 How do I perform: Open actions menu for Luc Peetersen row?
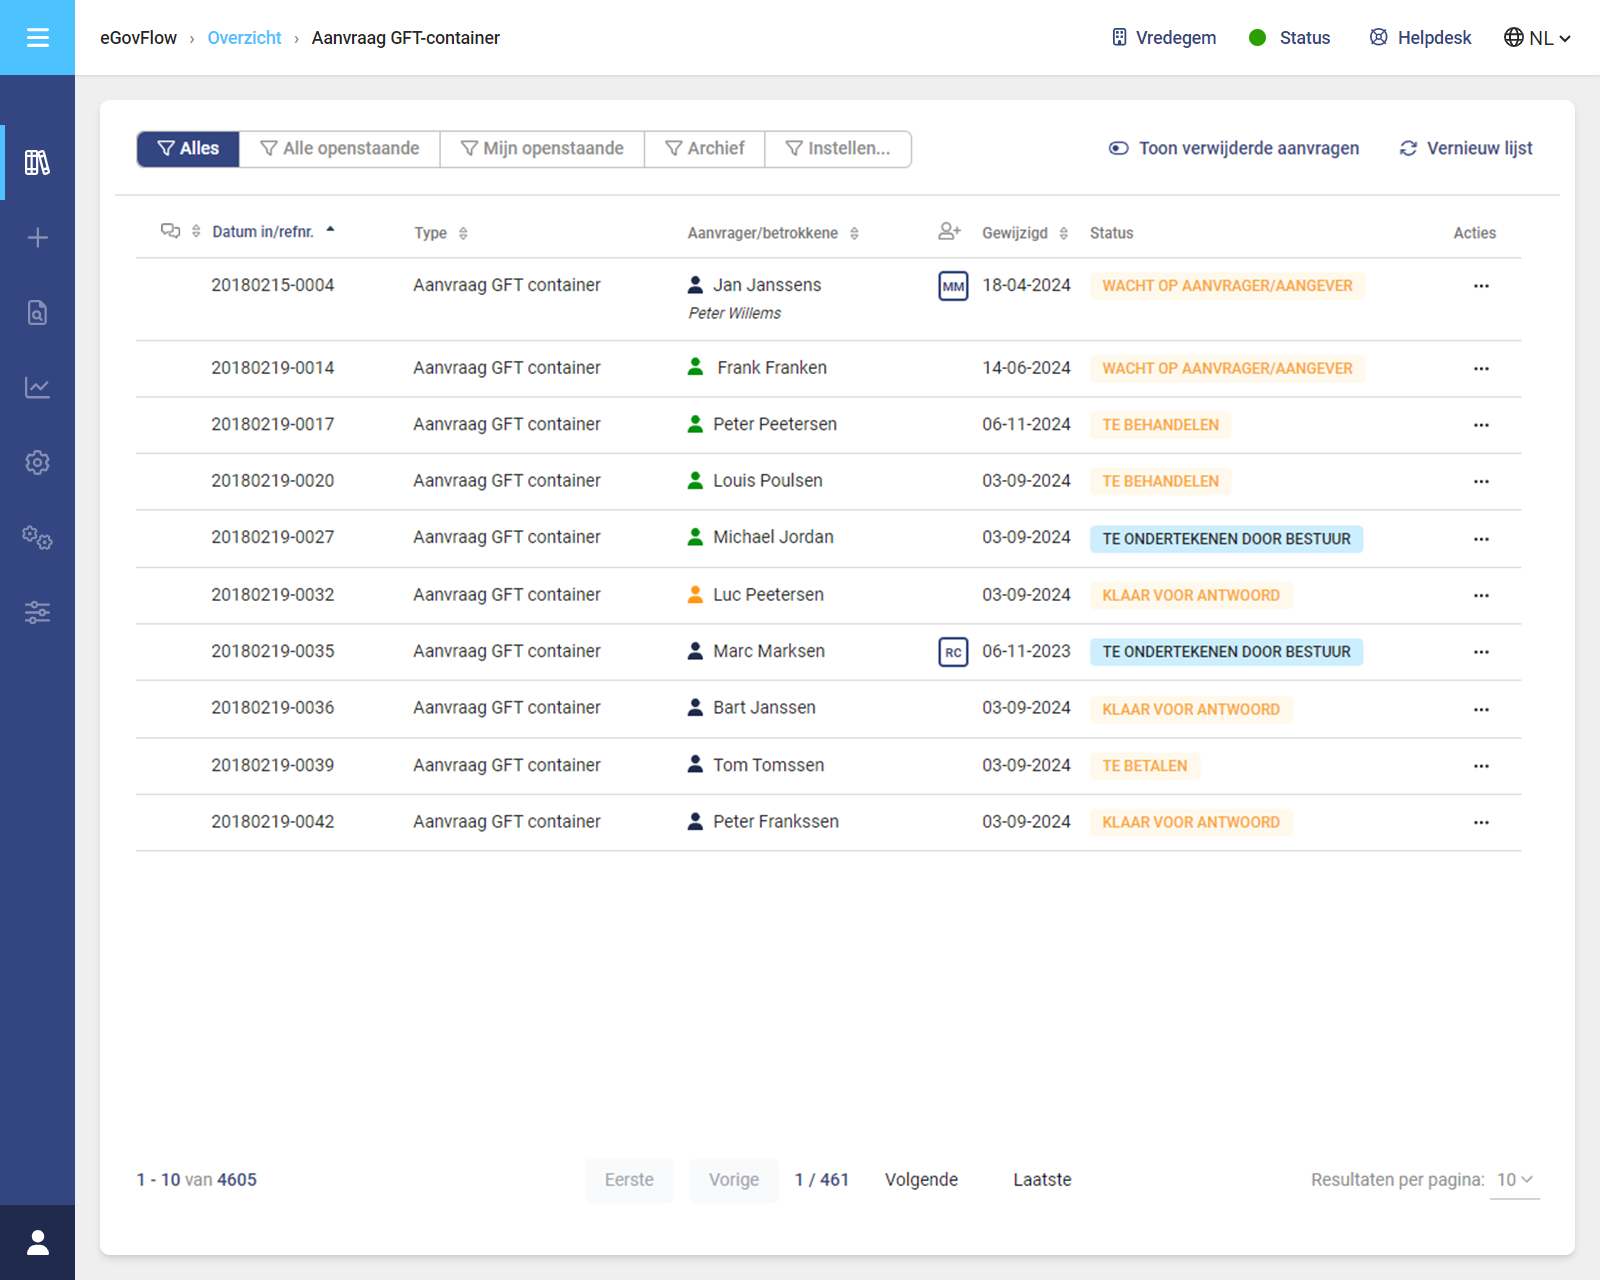pyautogui.click(x=1481, y=596)
